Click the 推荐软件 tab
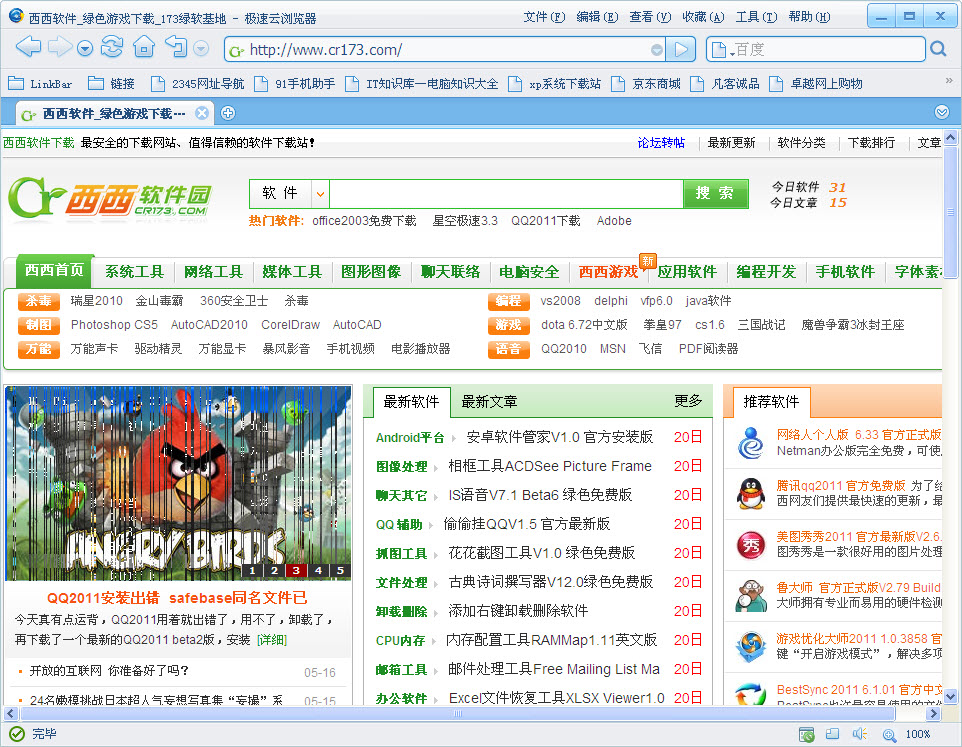962x747 pixels. tap(771, 402)
